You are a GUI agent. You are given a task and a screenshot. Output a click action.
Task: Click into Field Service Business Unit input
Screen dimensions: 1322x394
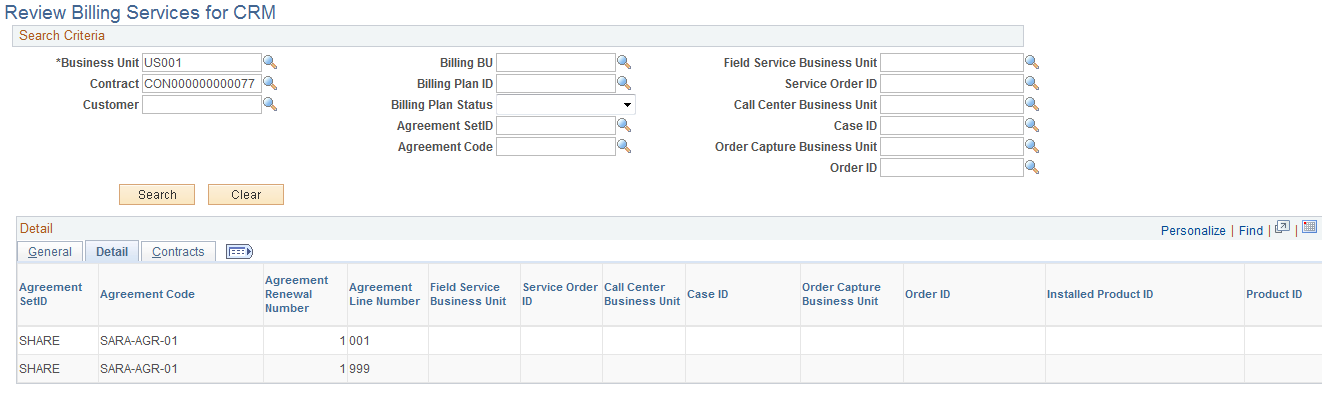click(952, 63)
